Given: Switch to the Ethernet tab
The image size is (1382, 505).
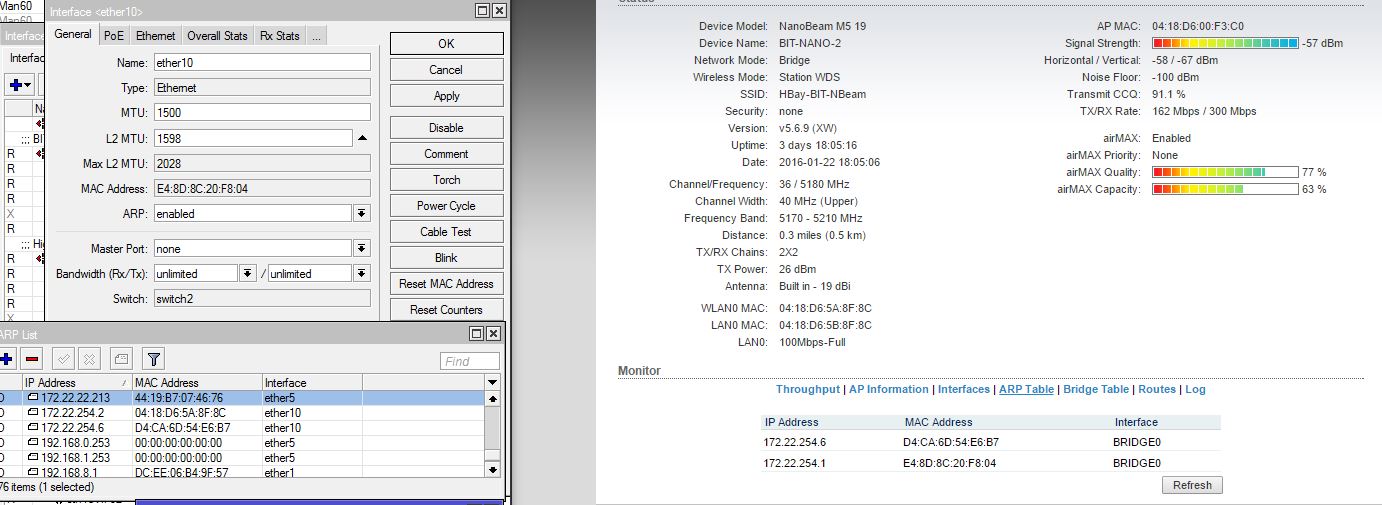Looking at the screenshot, I should (x=156, y=36).
